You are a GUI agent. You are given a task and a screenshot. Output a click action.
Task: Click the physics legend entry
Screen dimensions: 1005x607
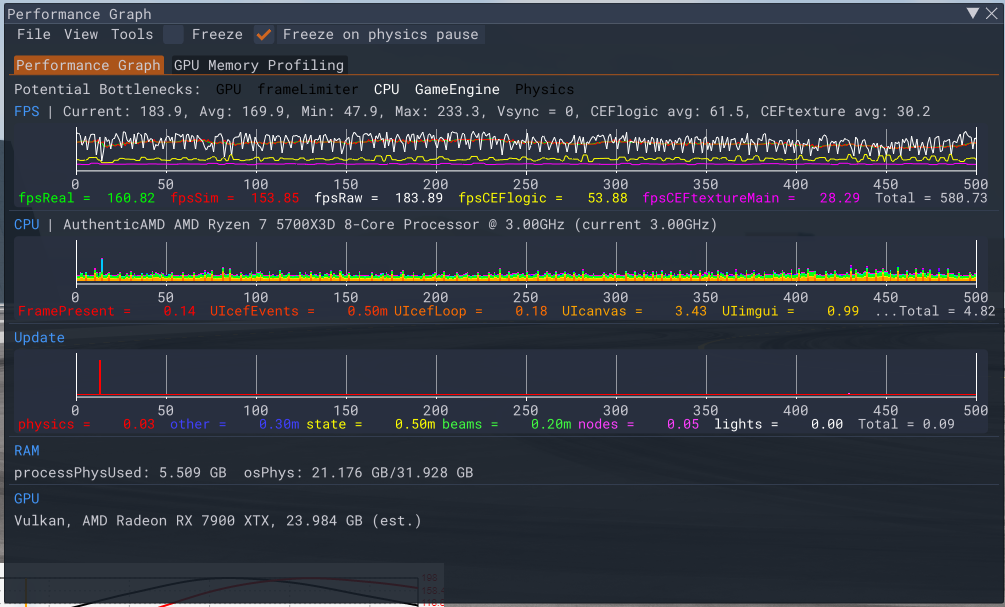[x=87, y=424]
